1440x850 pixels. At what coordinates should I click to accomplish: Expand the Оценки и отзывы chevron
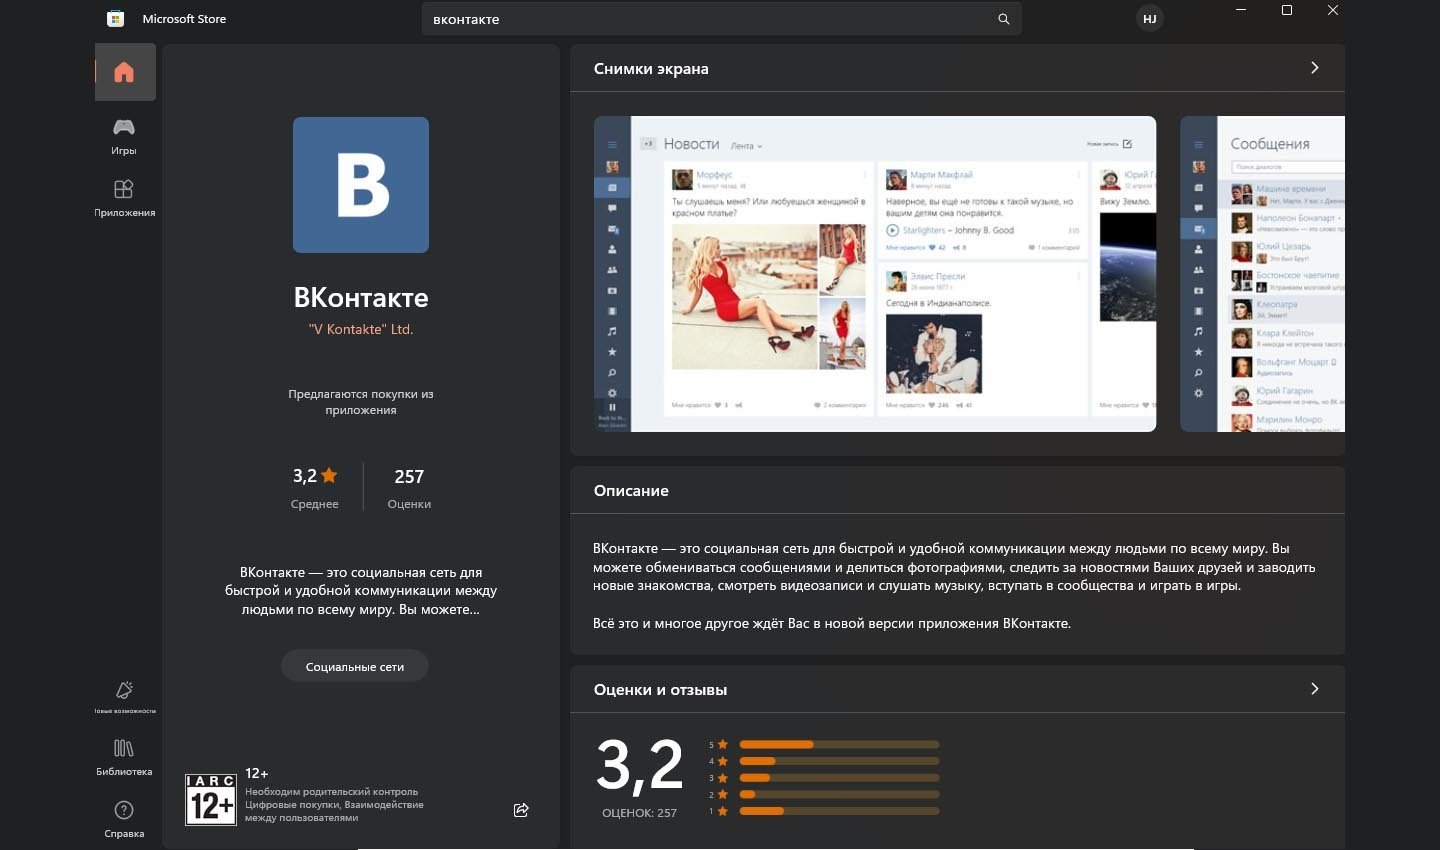coord(1314,689)
